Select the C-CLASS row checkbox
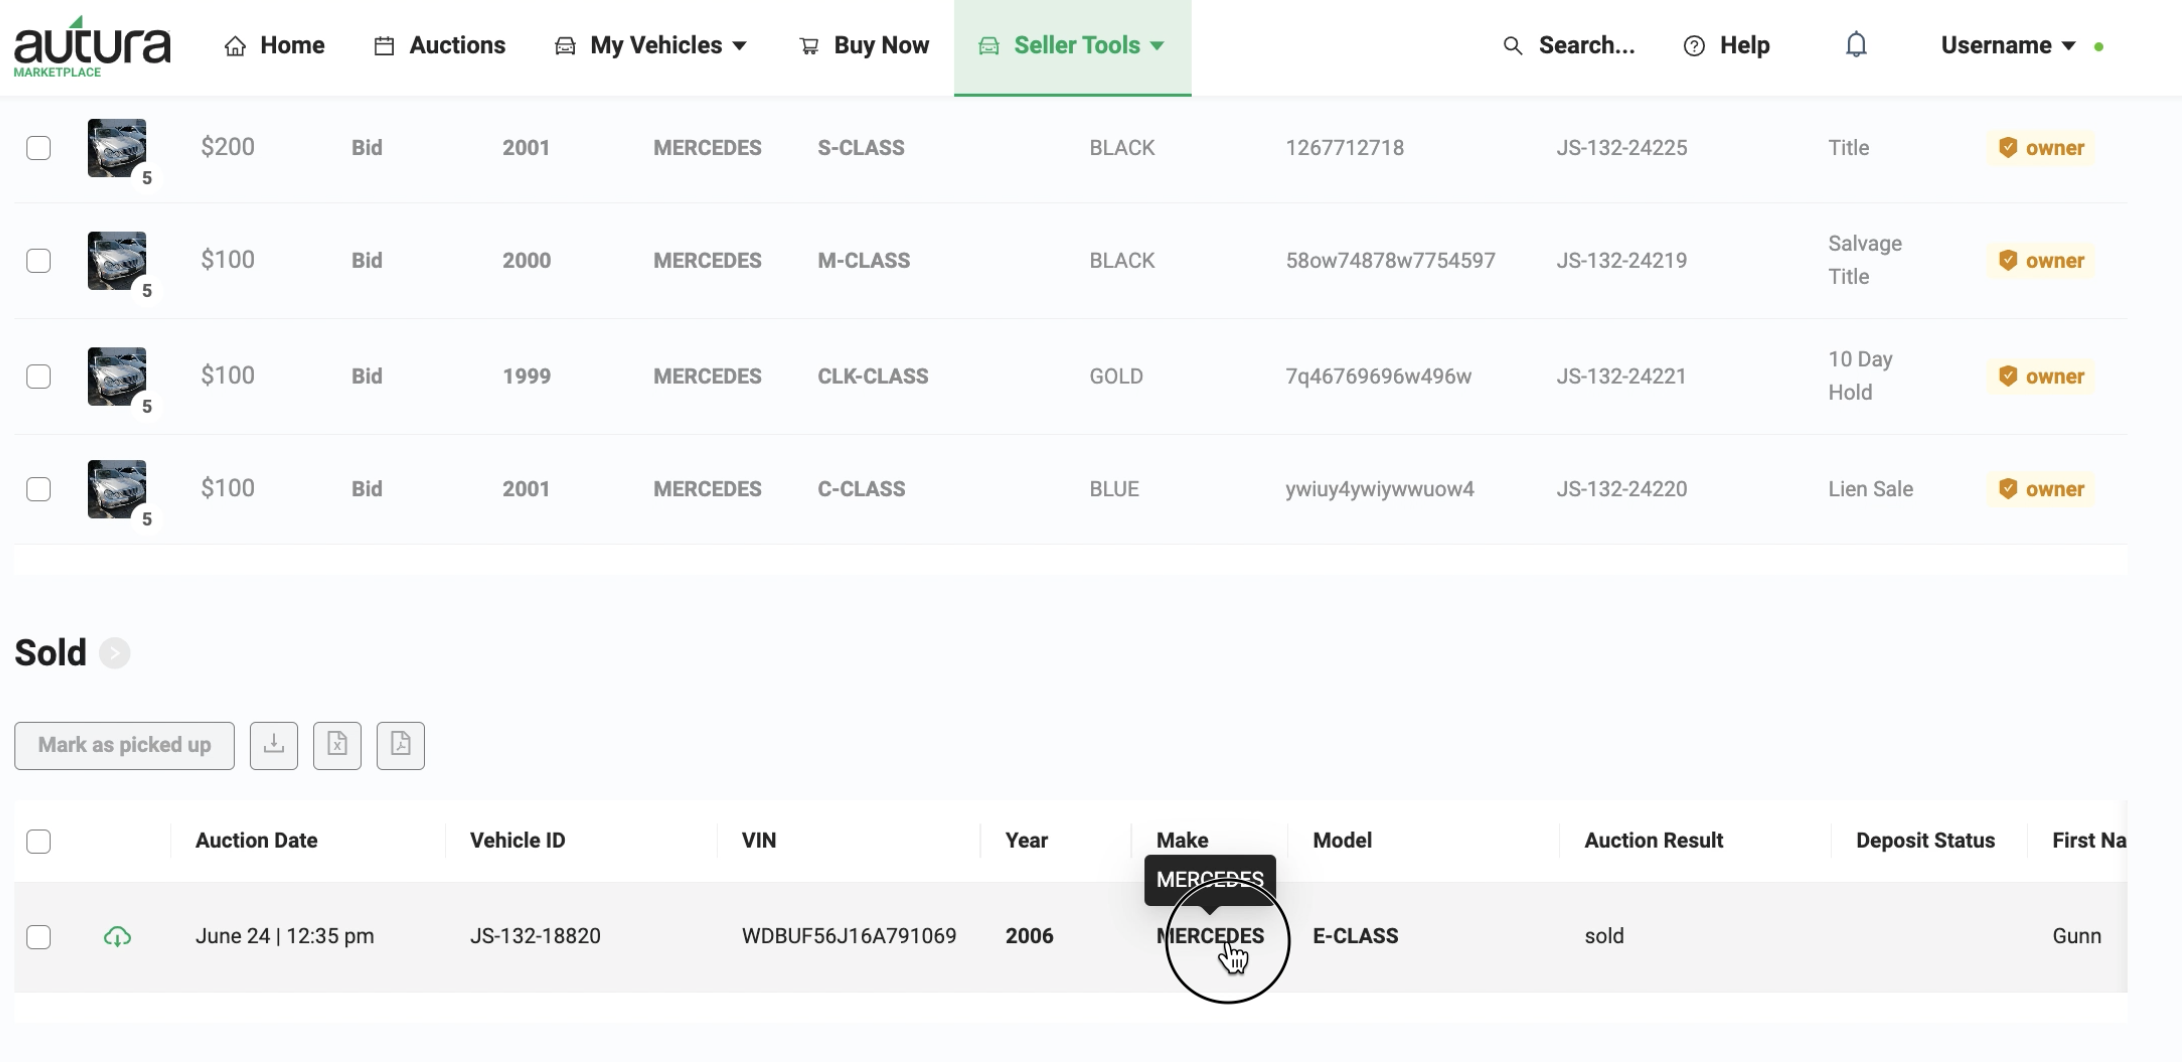The width and height of the screenshot is (2182, 1062). [x=38, y=489]
